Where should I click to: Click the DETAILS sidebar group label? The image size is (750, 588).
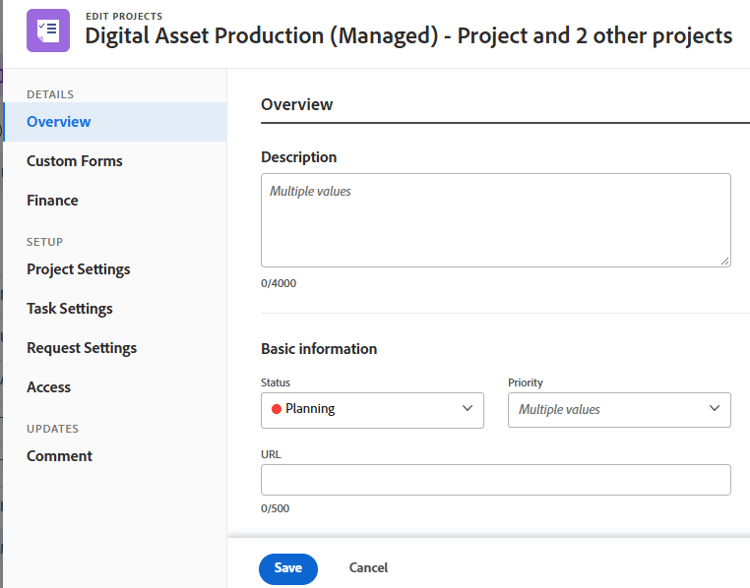(50, 94)
